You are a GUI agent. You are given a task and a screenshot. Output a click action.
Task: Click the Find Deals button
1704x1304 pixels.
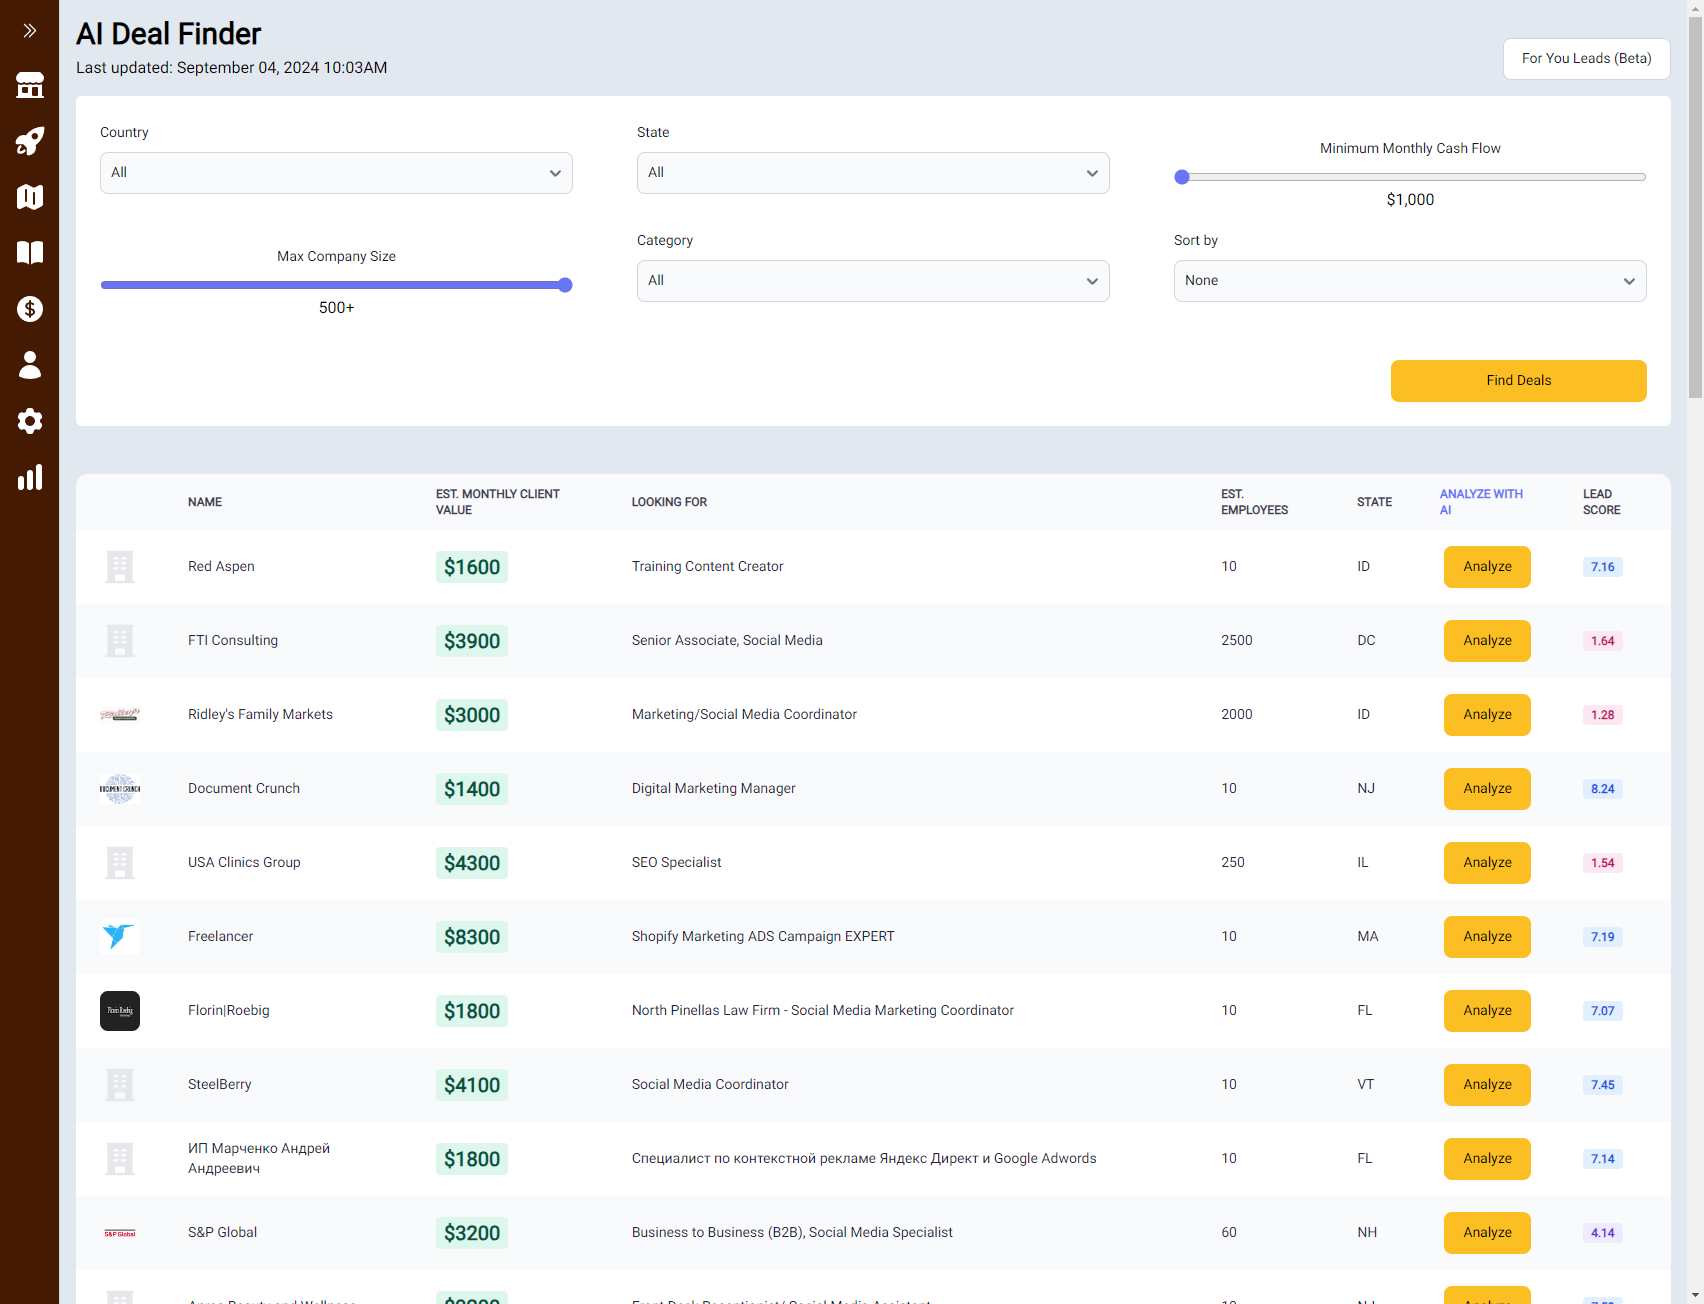[x=1518, y=381]
